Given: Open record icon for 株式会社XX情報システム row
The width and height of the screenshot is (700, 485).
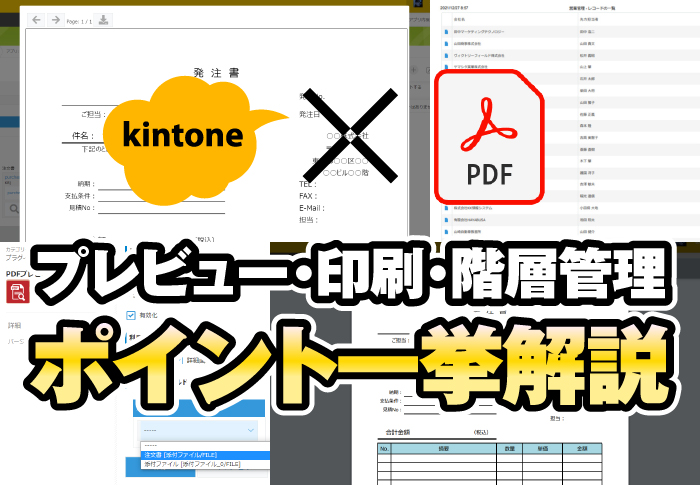Looking at the screenshot, I should tap(446, 208).
